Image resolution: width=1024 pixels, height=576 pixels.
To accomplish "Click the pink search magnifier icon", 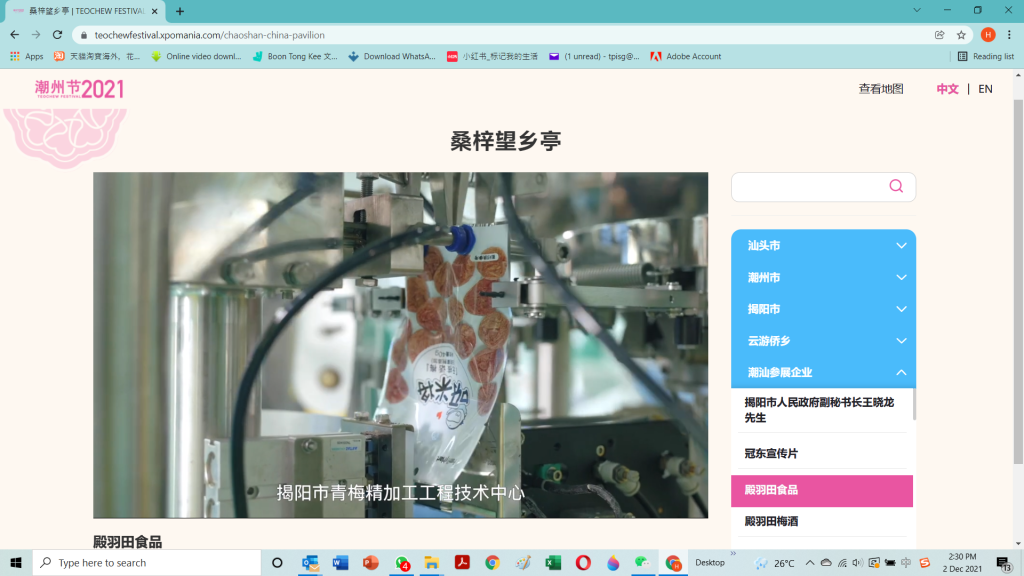I will click(x=896, y=186).
